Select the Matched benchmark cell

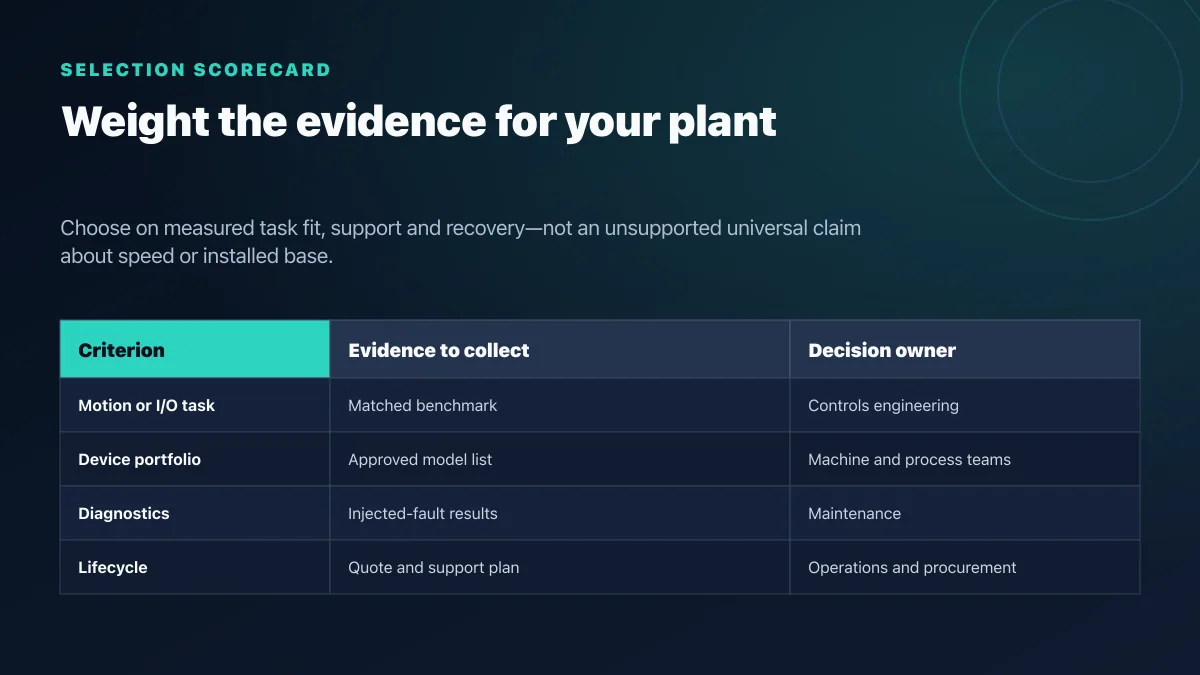pos(560,405)
